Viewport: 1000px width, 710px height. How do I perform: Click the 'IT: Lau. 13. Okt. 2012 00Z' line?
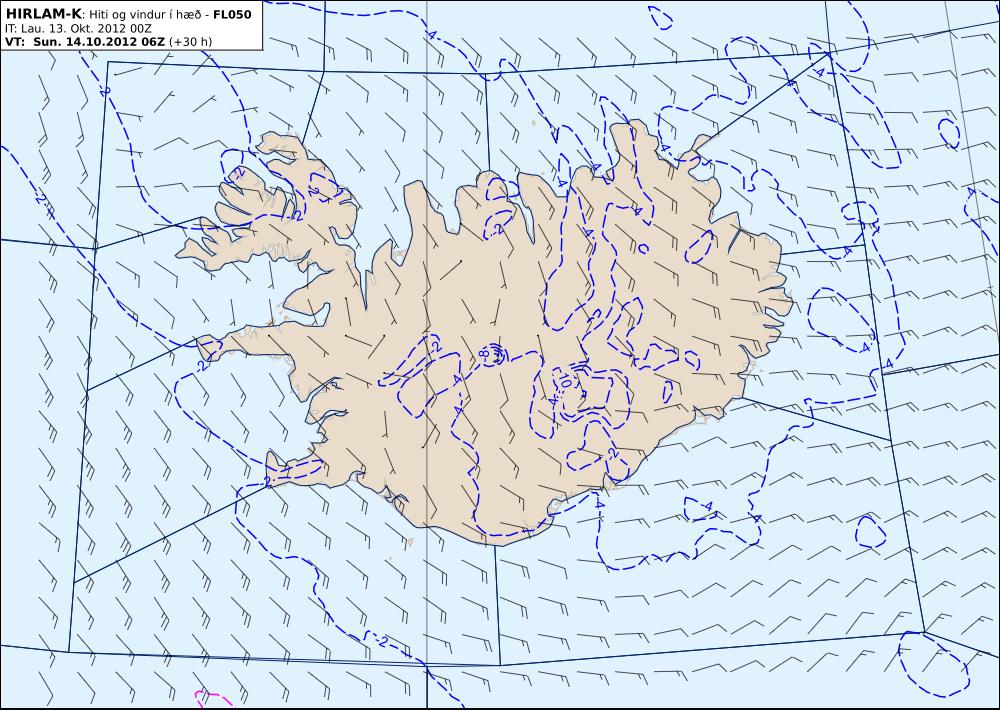click(x=78, y=29)
